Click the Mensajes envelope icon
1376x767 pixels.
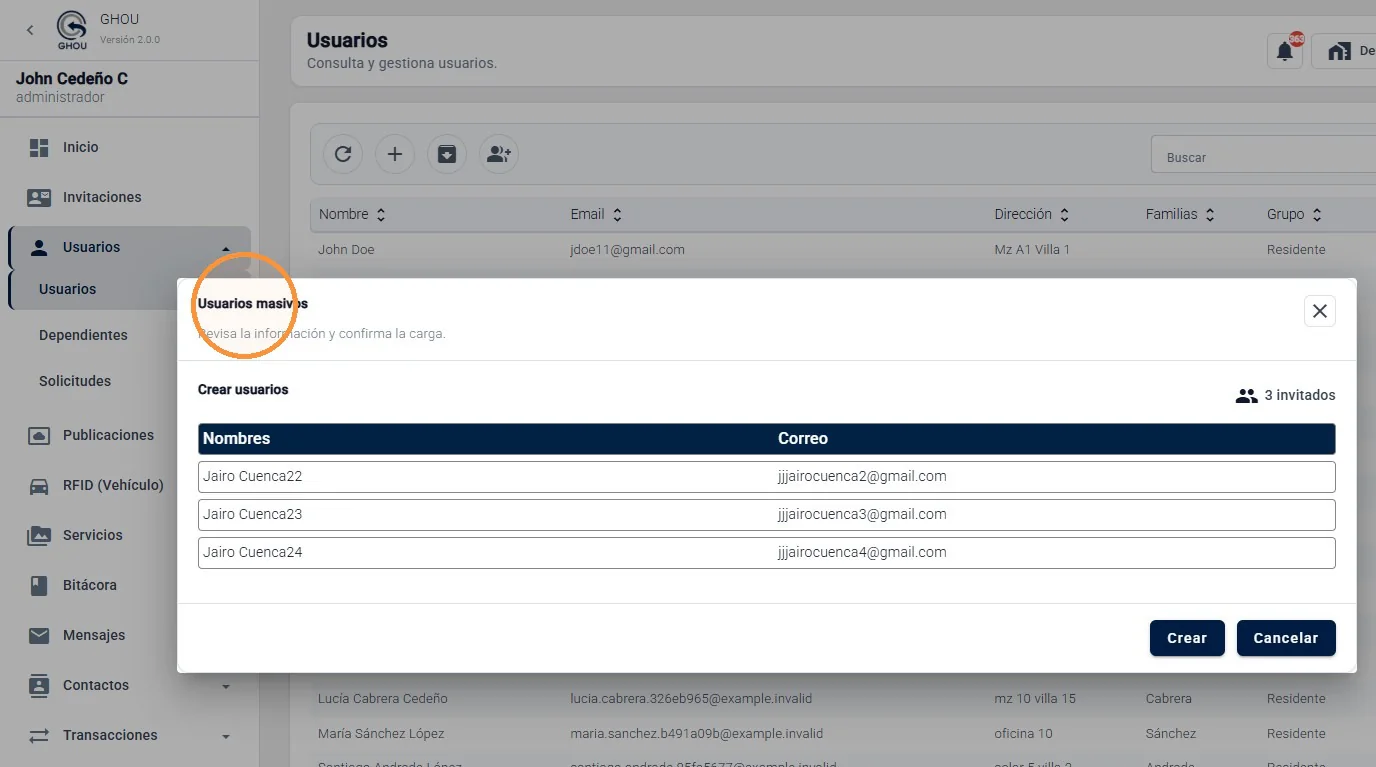pyautogui.click(x=39, y=635)
